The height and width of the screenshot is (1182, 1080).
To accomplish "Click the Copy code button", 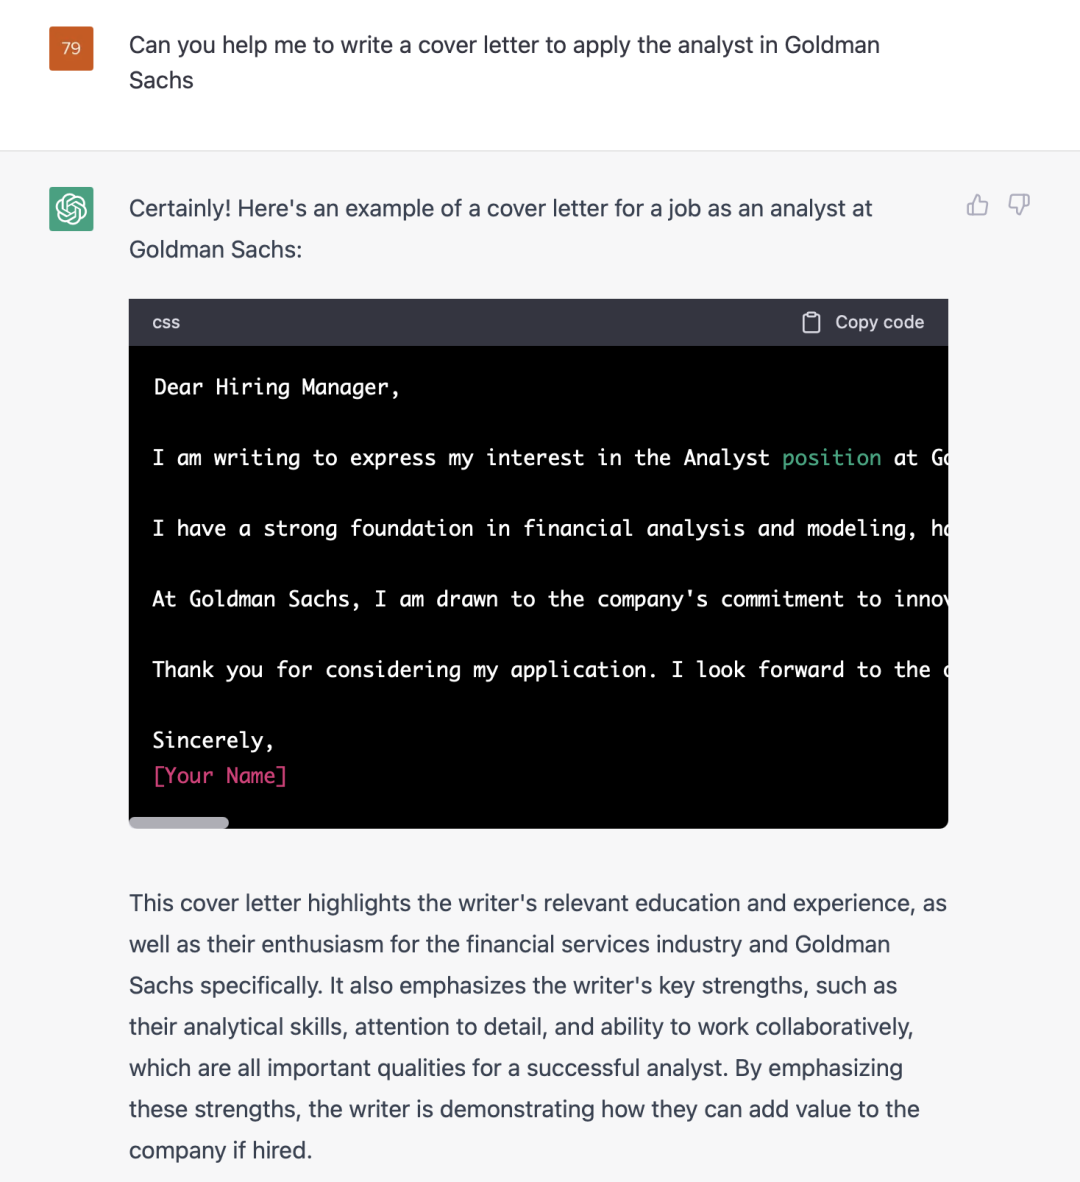I will pos(863,323).
